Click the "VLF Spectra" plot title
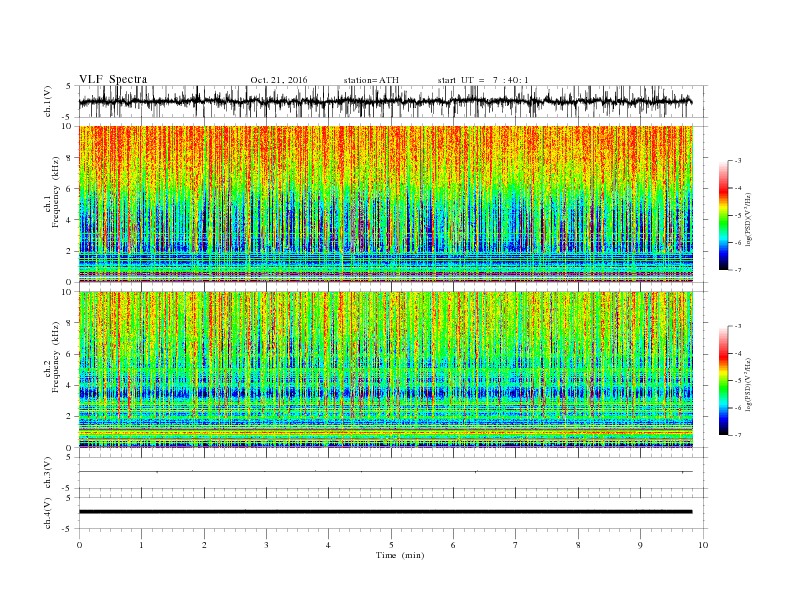The image size is (792, 612). tap(113, 79)
